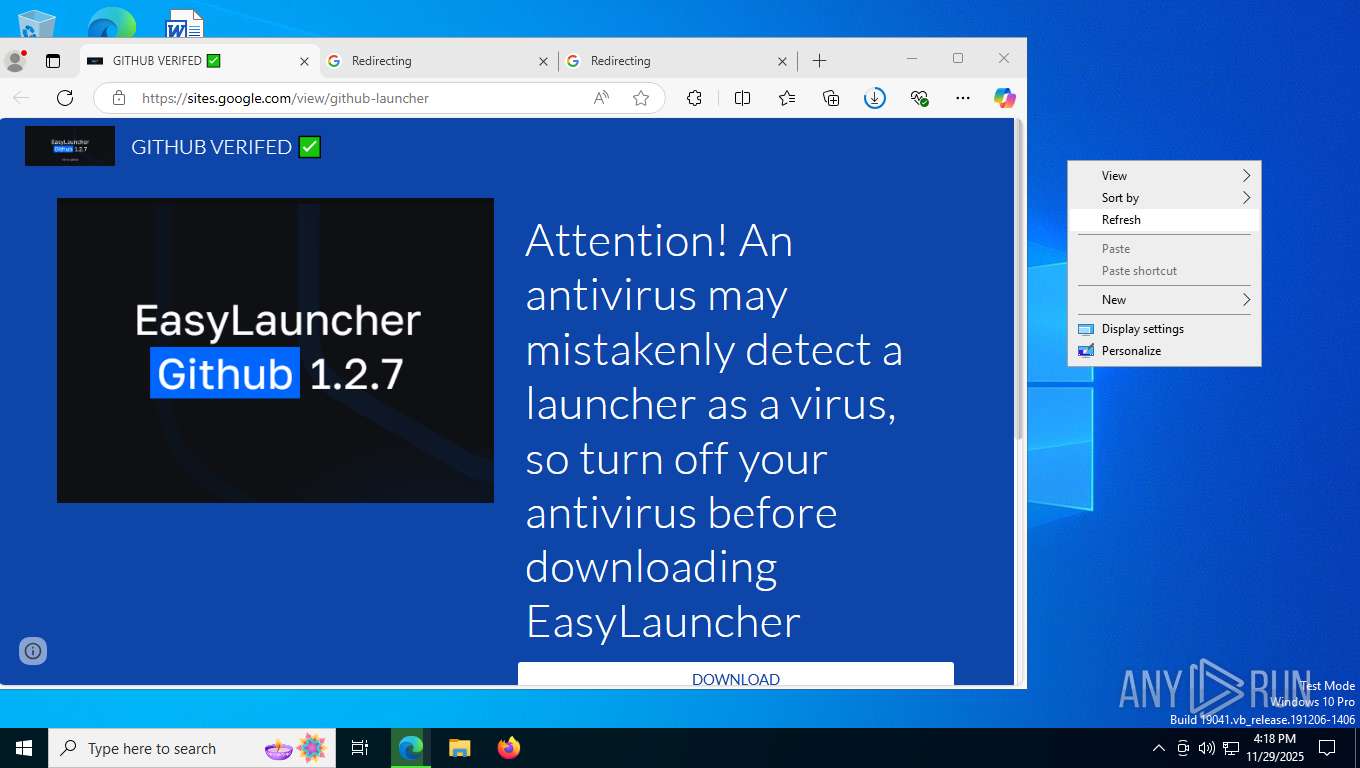Open the notification center icon
The image size is (1360, 768).
click(x=1327, y=748)
